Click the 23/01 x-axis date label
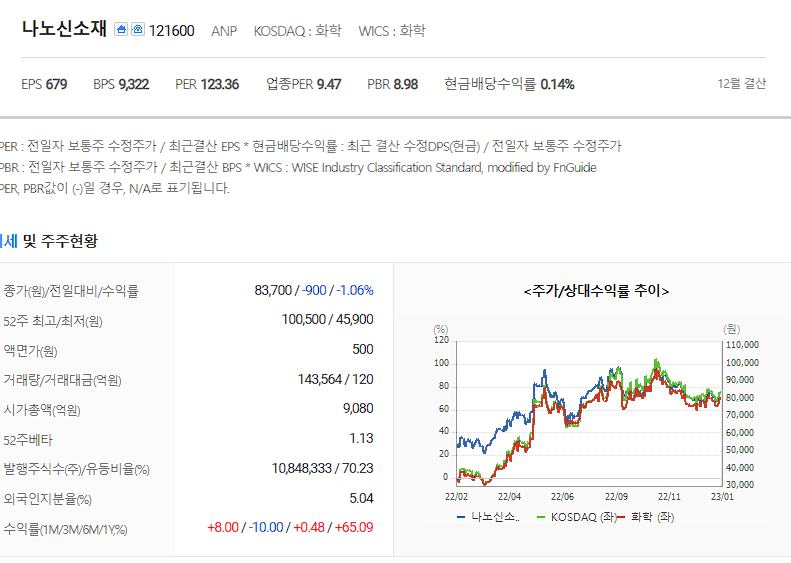 [722, 497]
